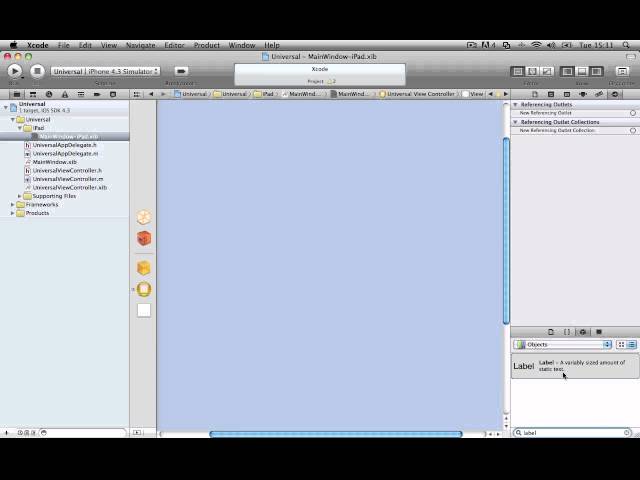
Task: Collapse the Universal group folder
Action: (x=13, y=120)
